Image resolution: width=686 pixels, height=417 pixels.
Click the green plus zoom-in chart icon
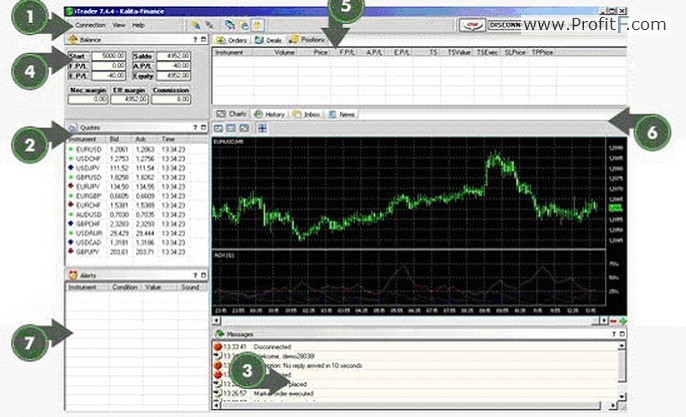tap(623, 321)
